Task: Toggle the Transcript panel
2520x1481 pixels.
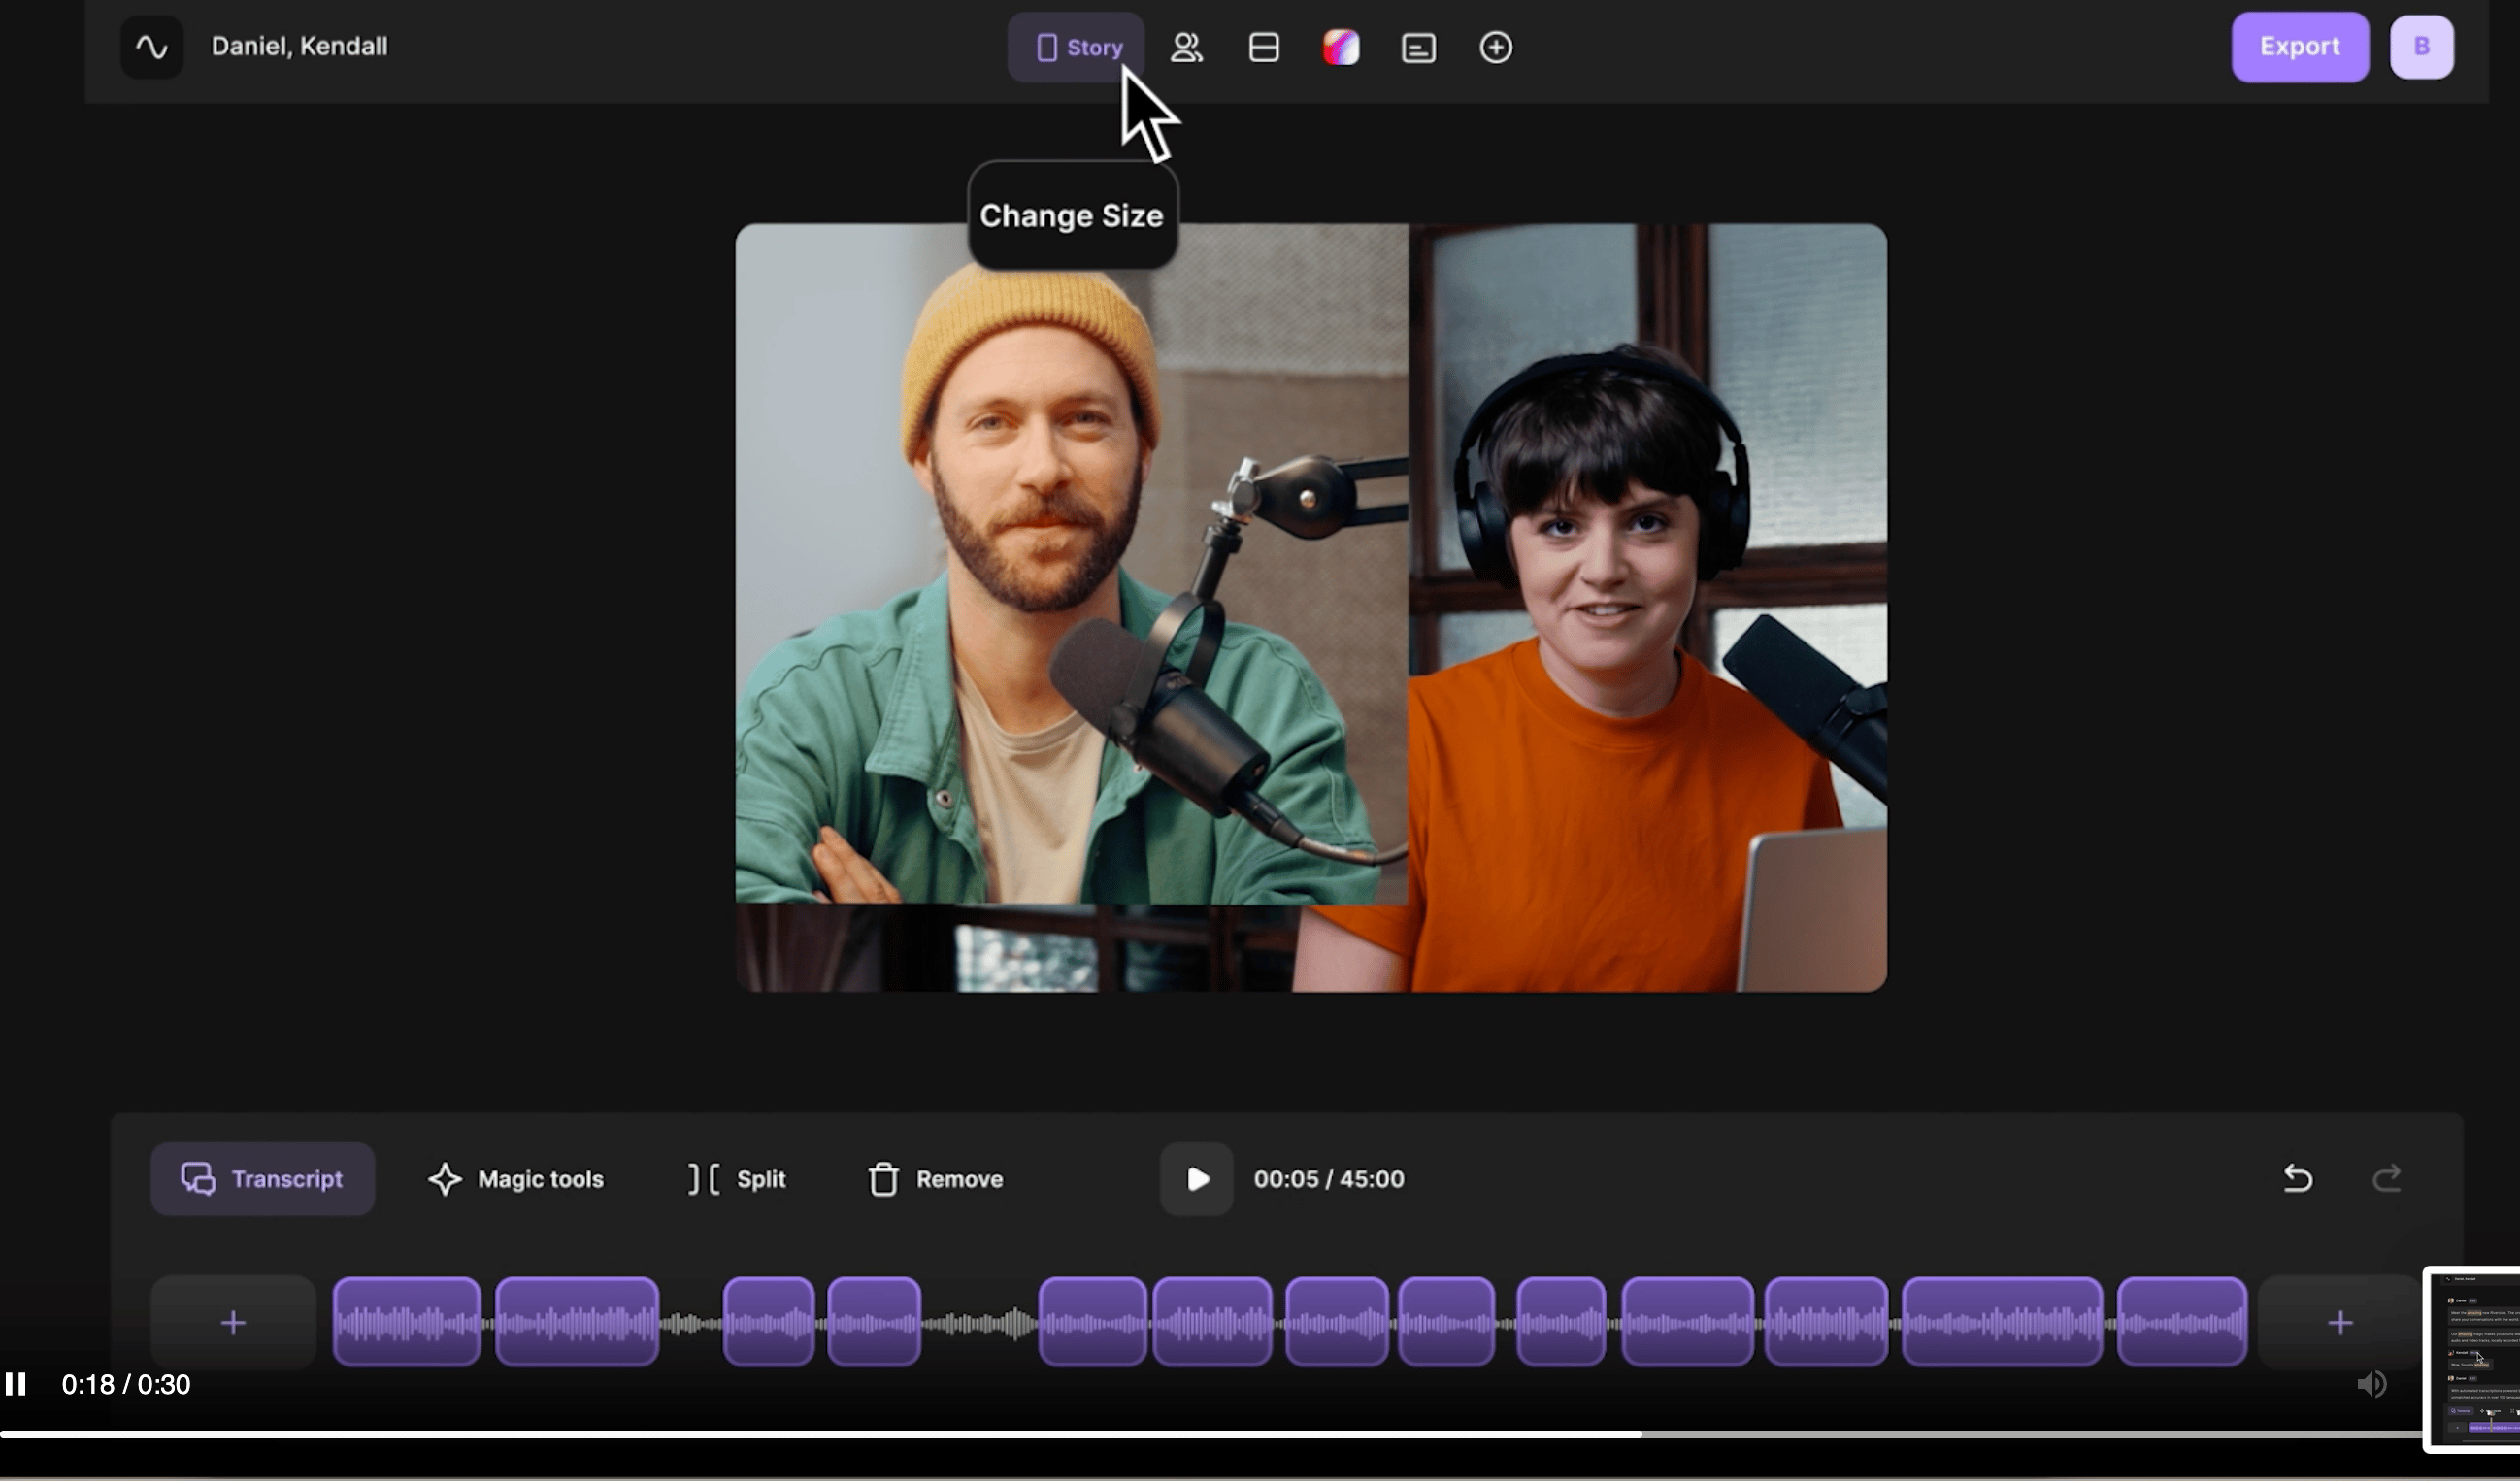Action: tap(262, 1179)
